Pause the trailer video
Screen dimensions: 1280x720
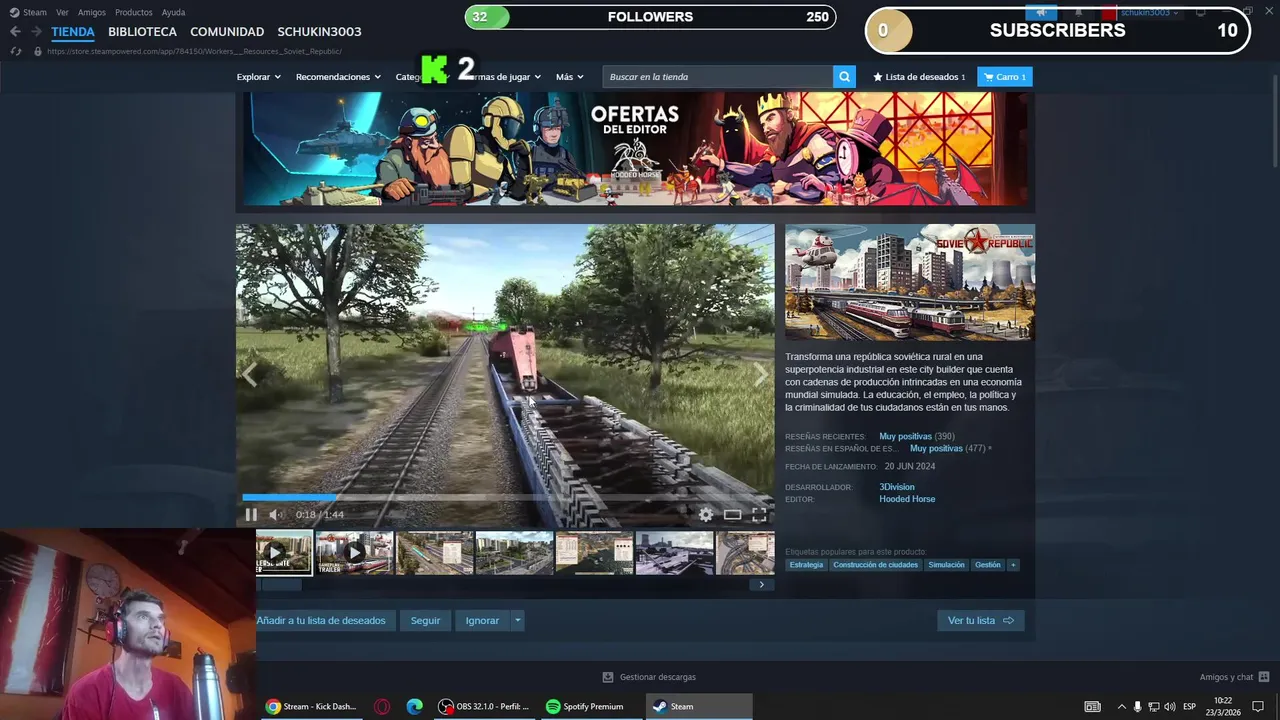pyautogui.click(x=251, y=515)
